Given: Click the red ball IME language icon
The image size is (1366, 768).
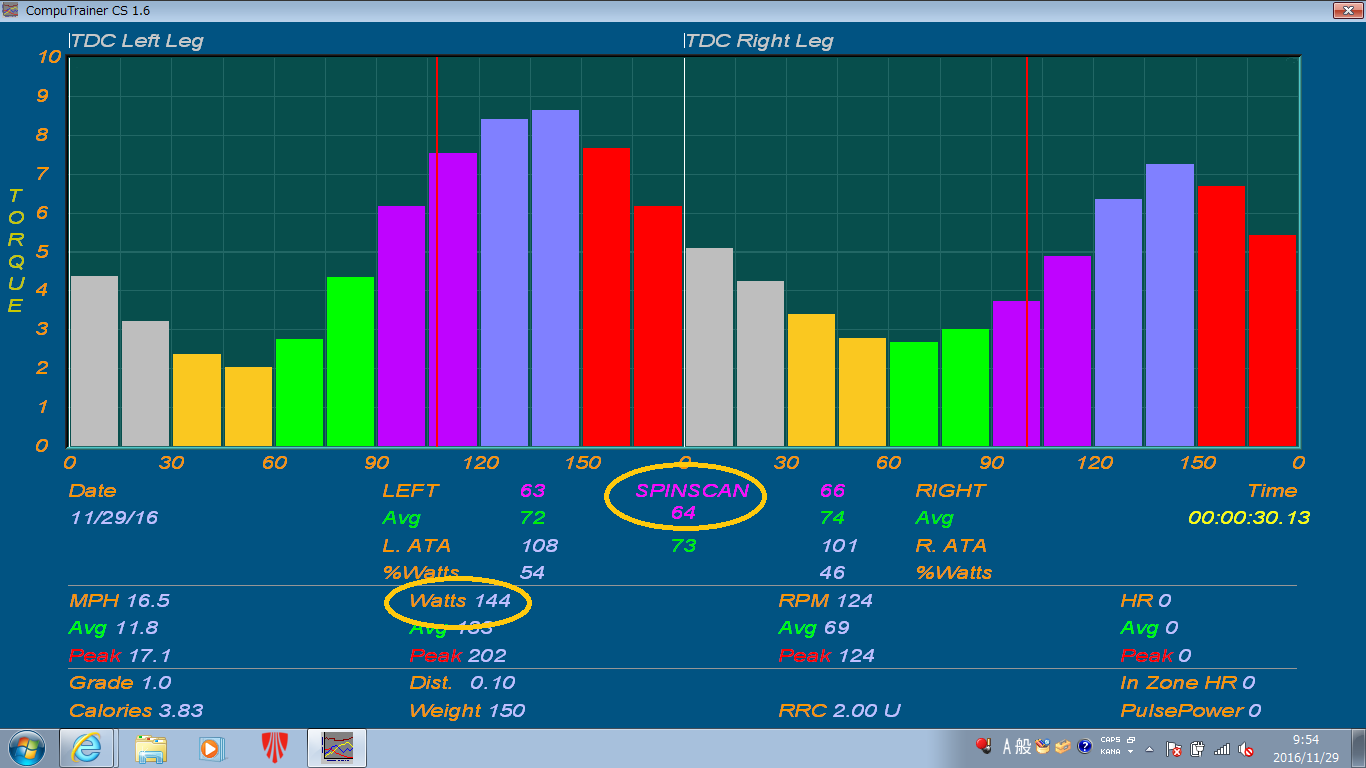Looking at the screenshot, I should coord(984,746).
